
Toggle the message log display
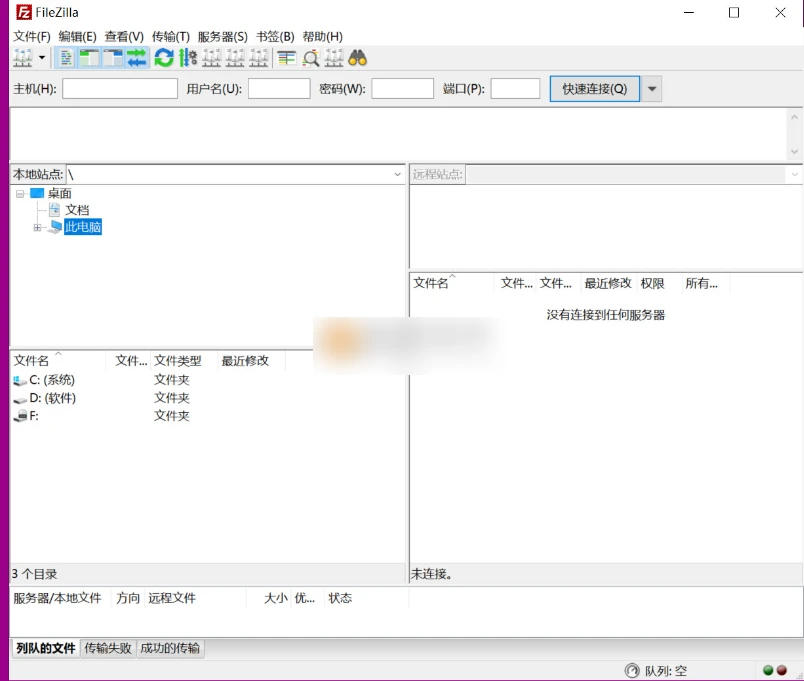point(64,58)
